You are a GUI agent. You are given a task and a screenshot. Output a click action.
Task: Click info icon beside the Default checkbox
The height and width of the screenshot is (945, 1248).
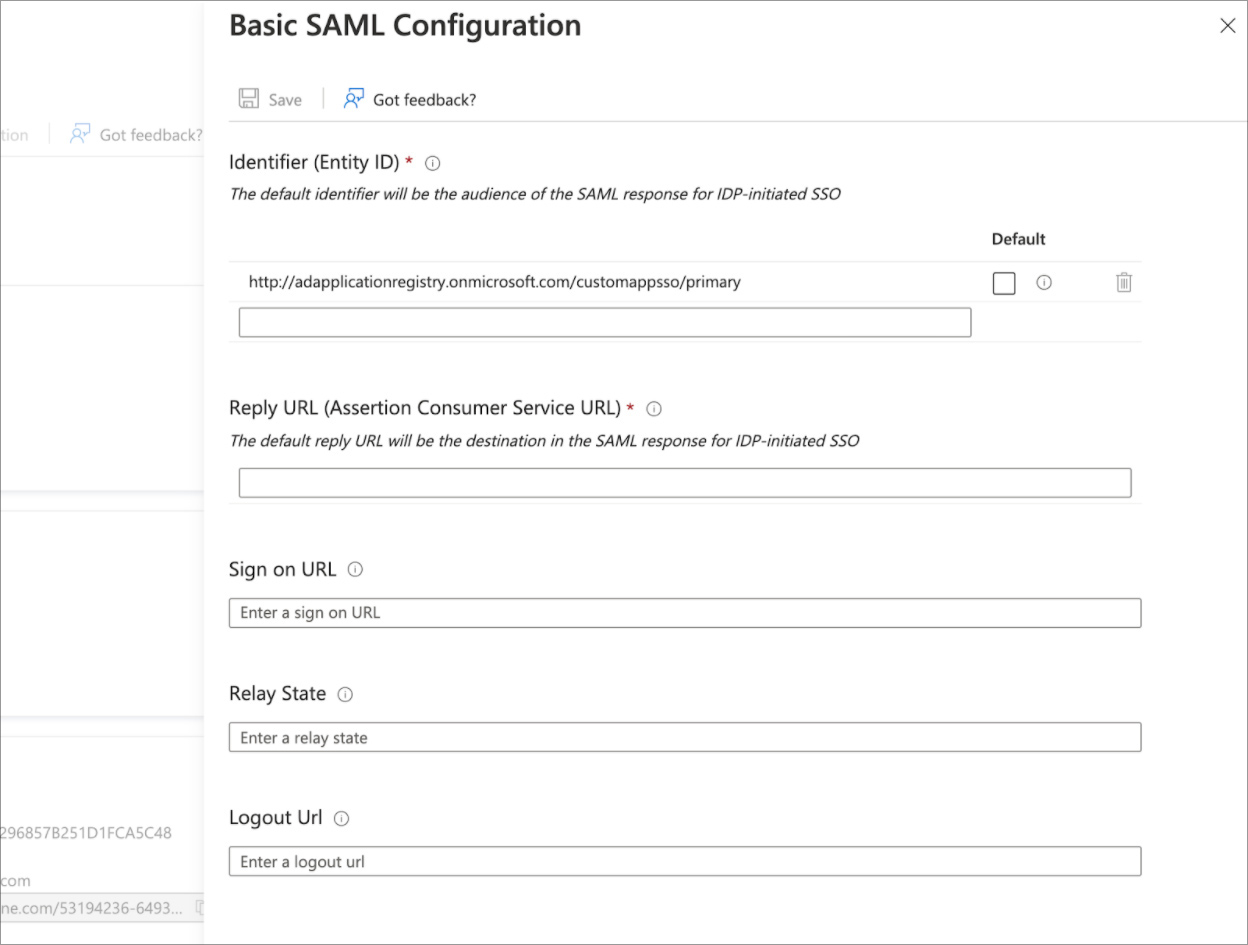1044,283
